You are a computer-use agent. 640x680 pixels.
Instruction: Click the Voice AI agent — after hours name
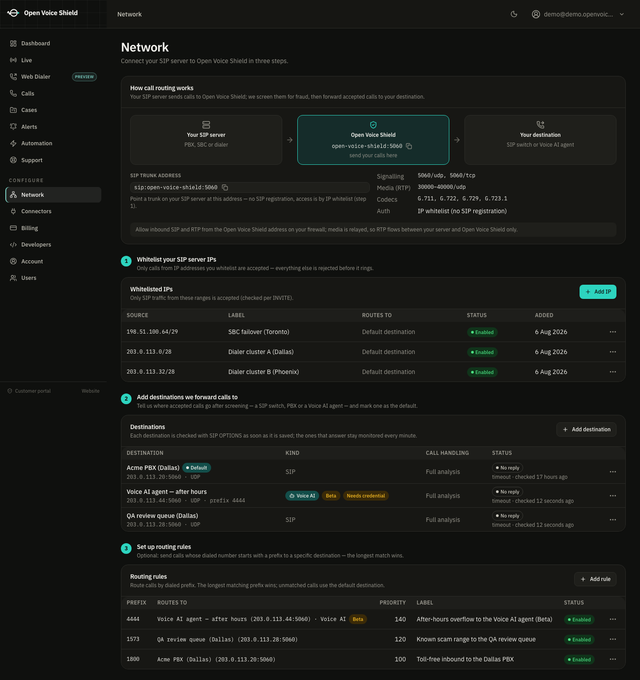tap(167, 492)
